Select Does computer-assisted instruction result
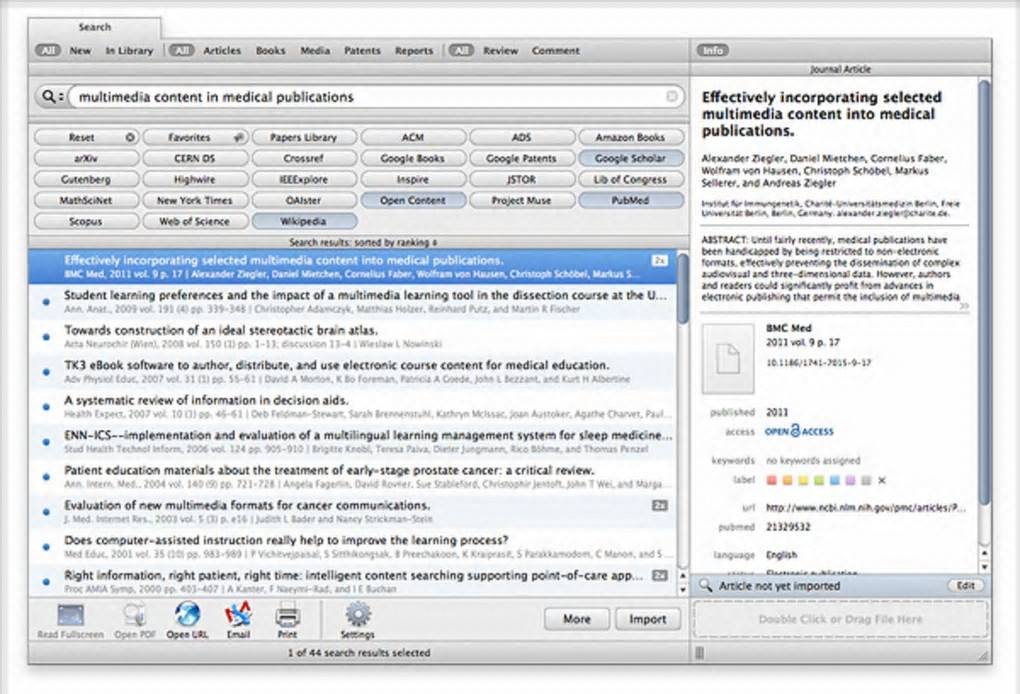Screen dimensions: 1020x694 click(351, 546)
